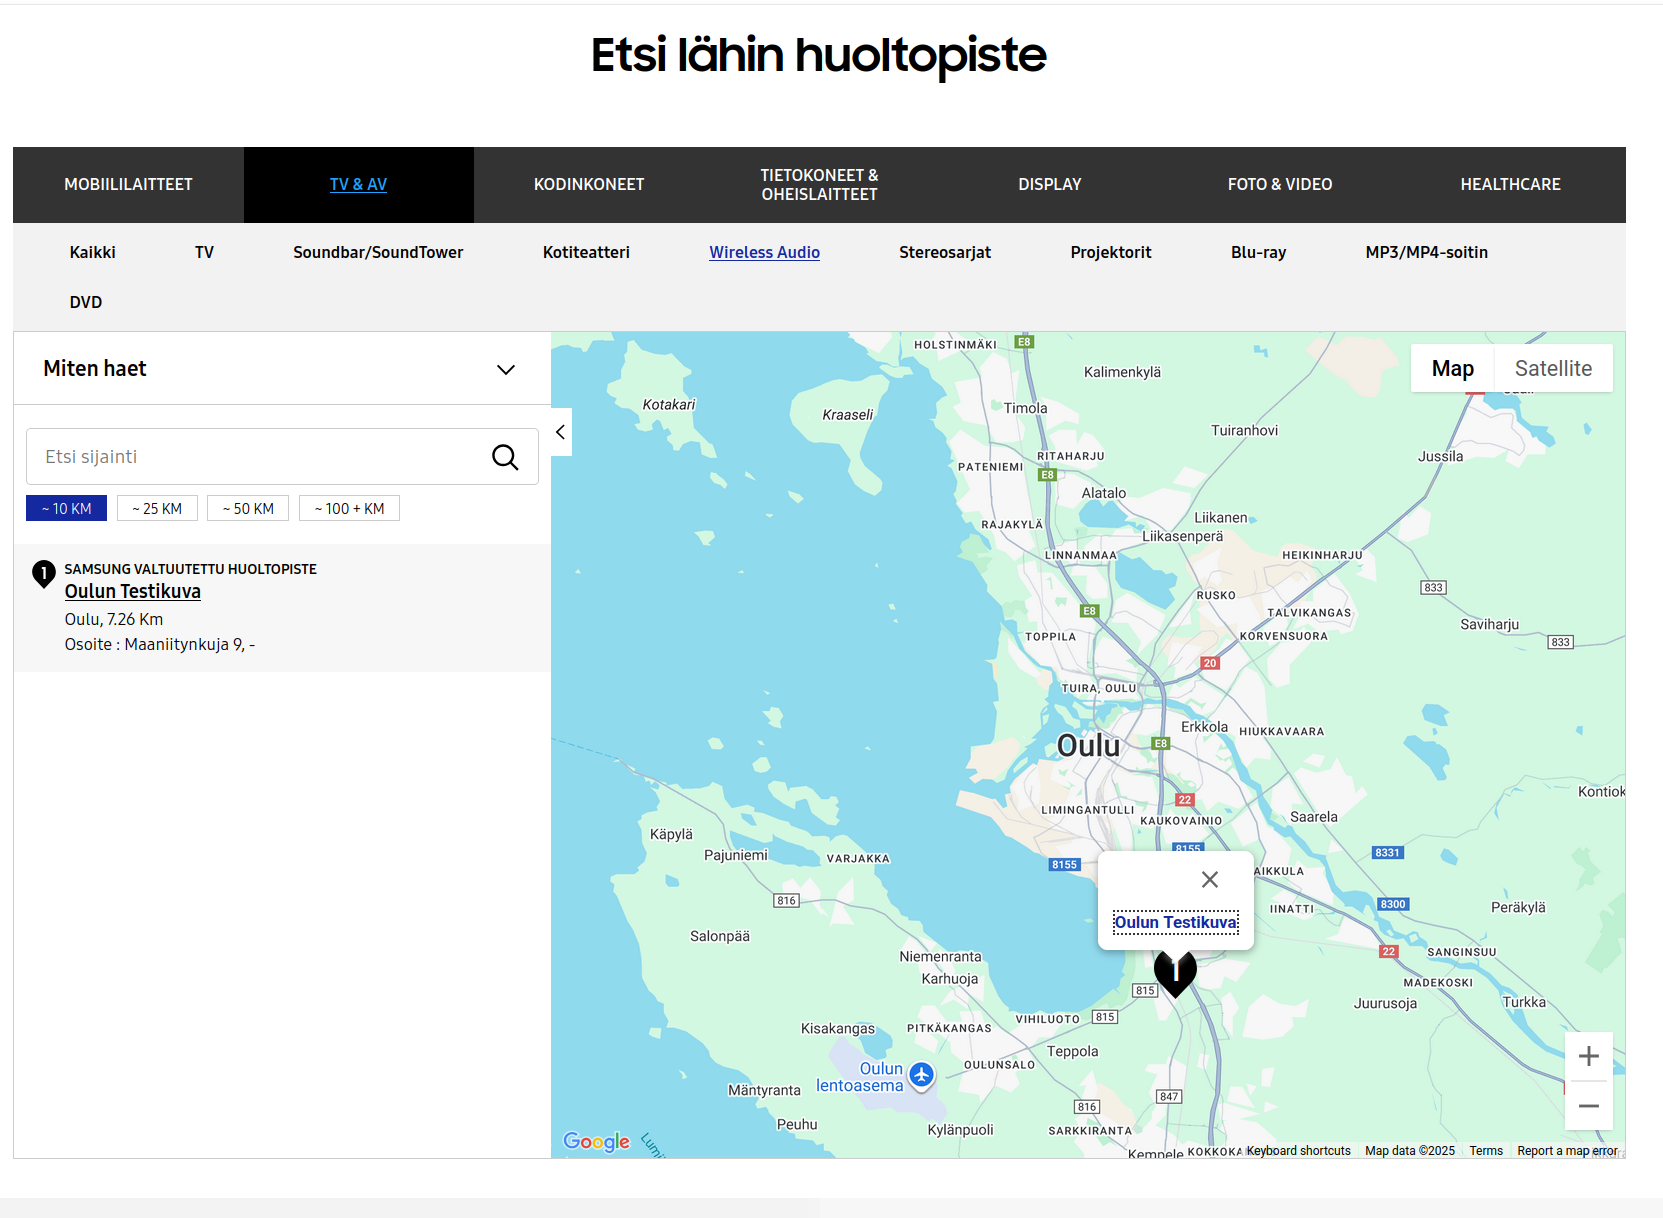Zoom in the map with plus button

pyautogui.click(x=1588, y=1056)
